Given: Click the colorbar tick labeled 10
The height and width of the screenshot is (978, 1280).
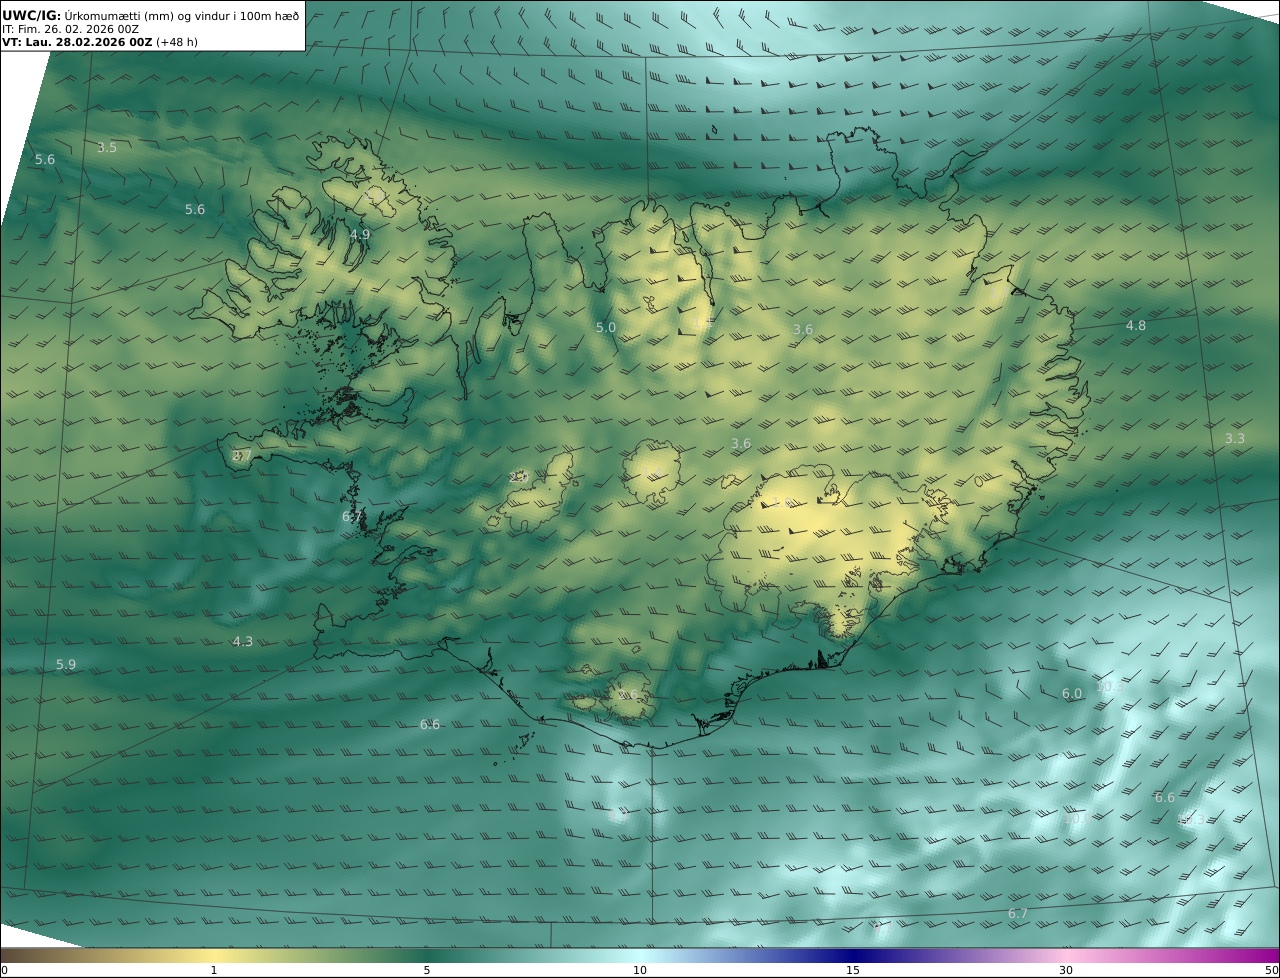Looking at the screenshot, I should coord(640,970).
